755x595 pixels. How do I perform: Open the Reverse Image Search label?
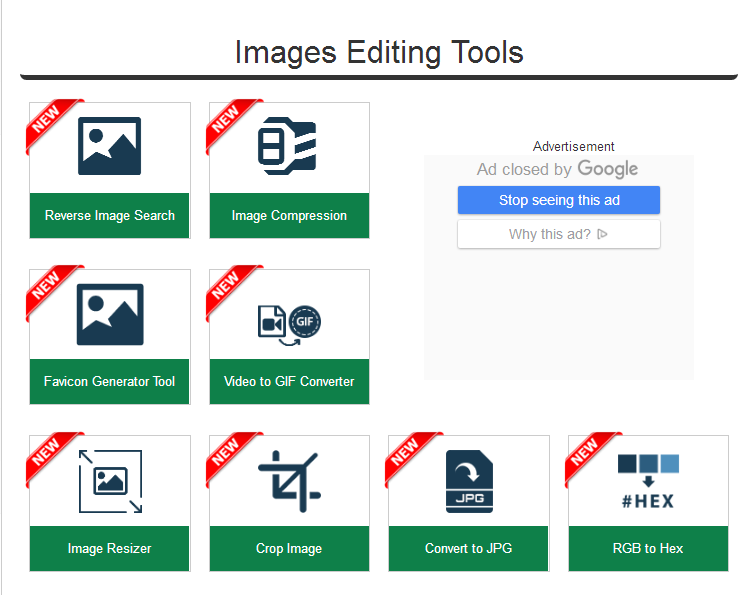pos(109,216)
